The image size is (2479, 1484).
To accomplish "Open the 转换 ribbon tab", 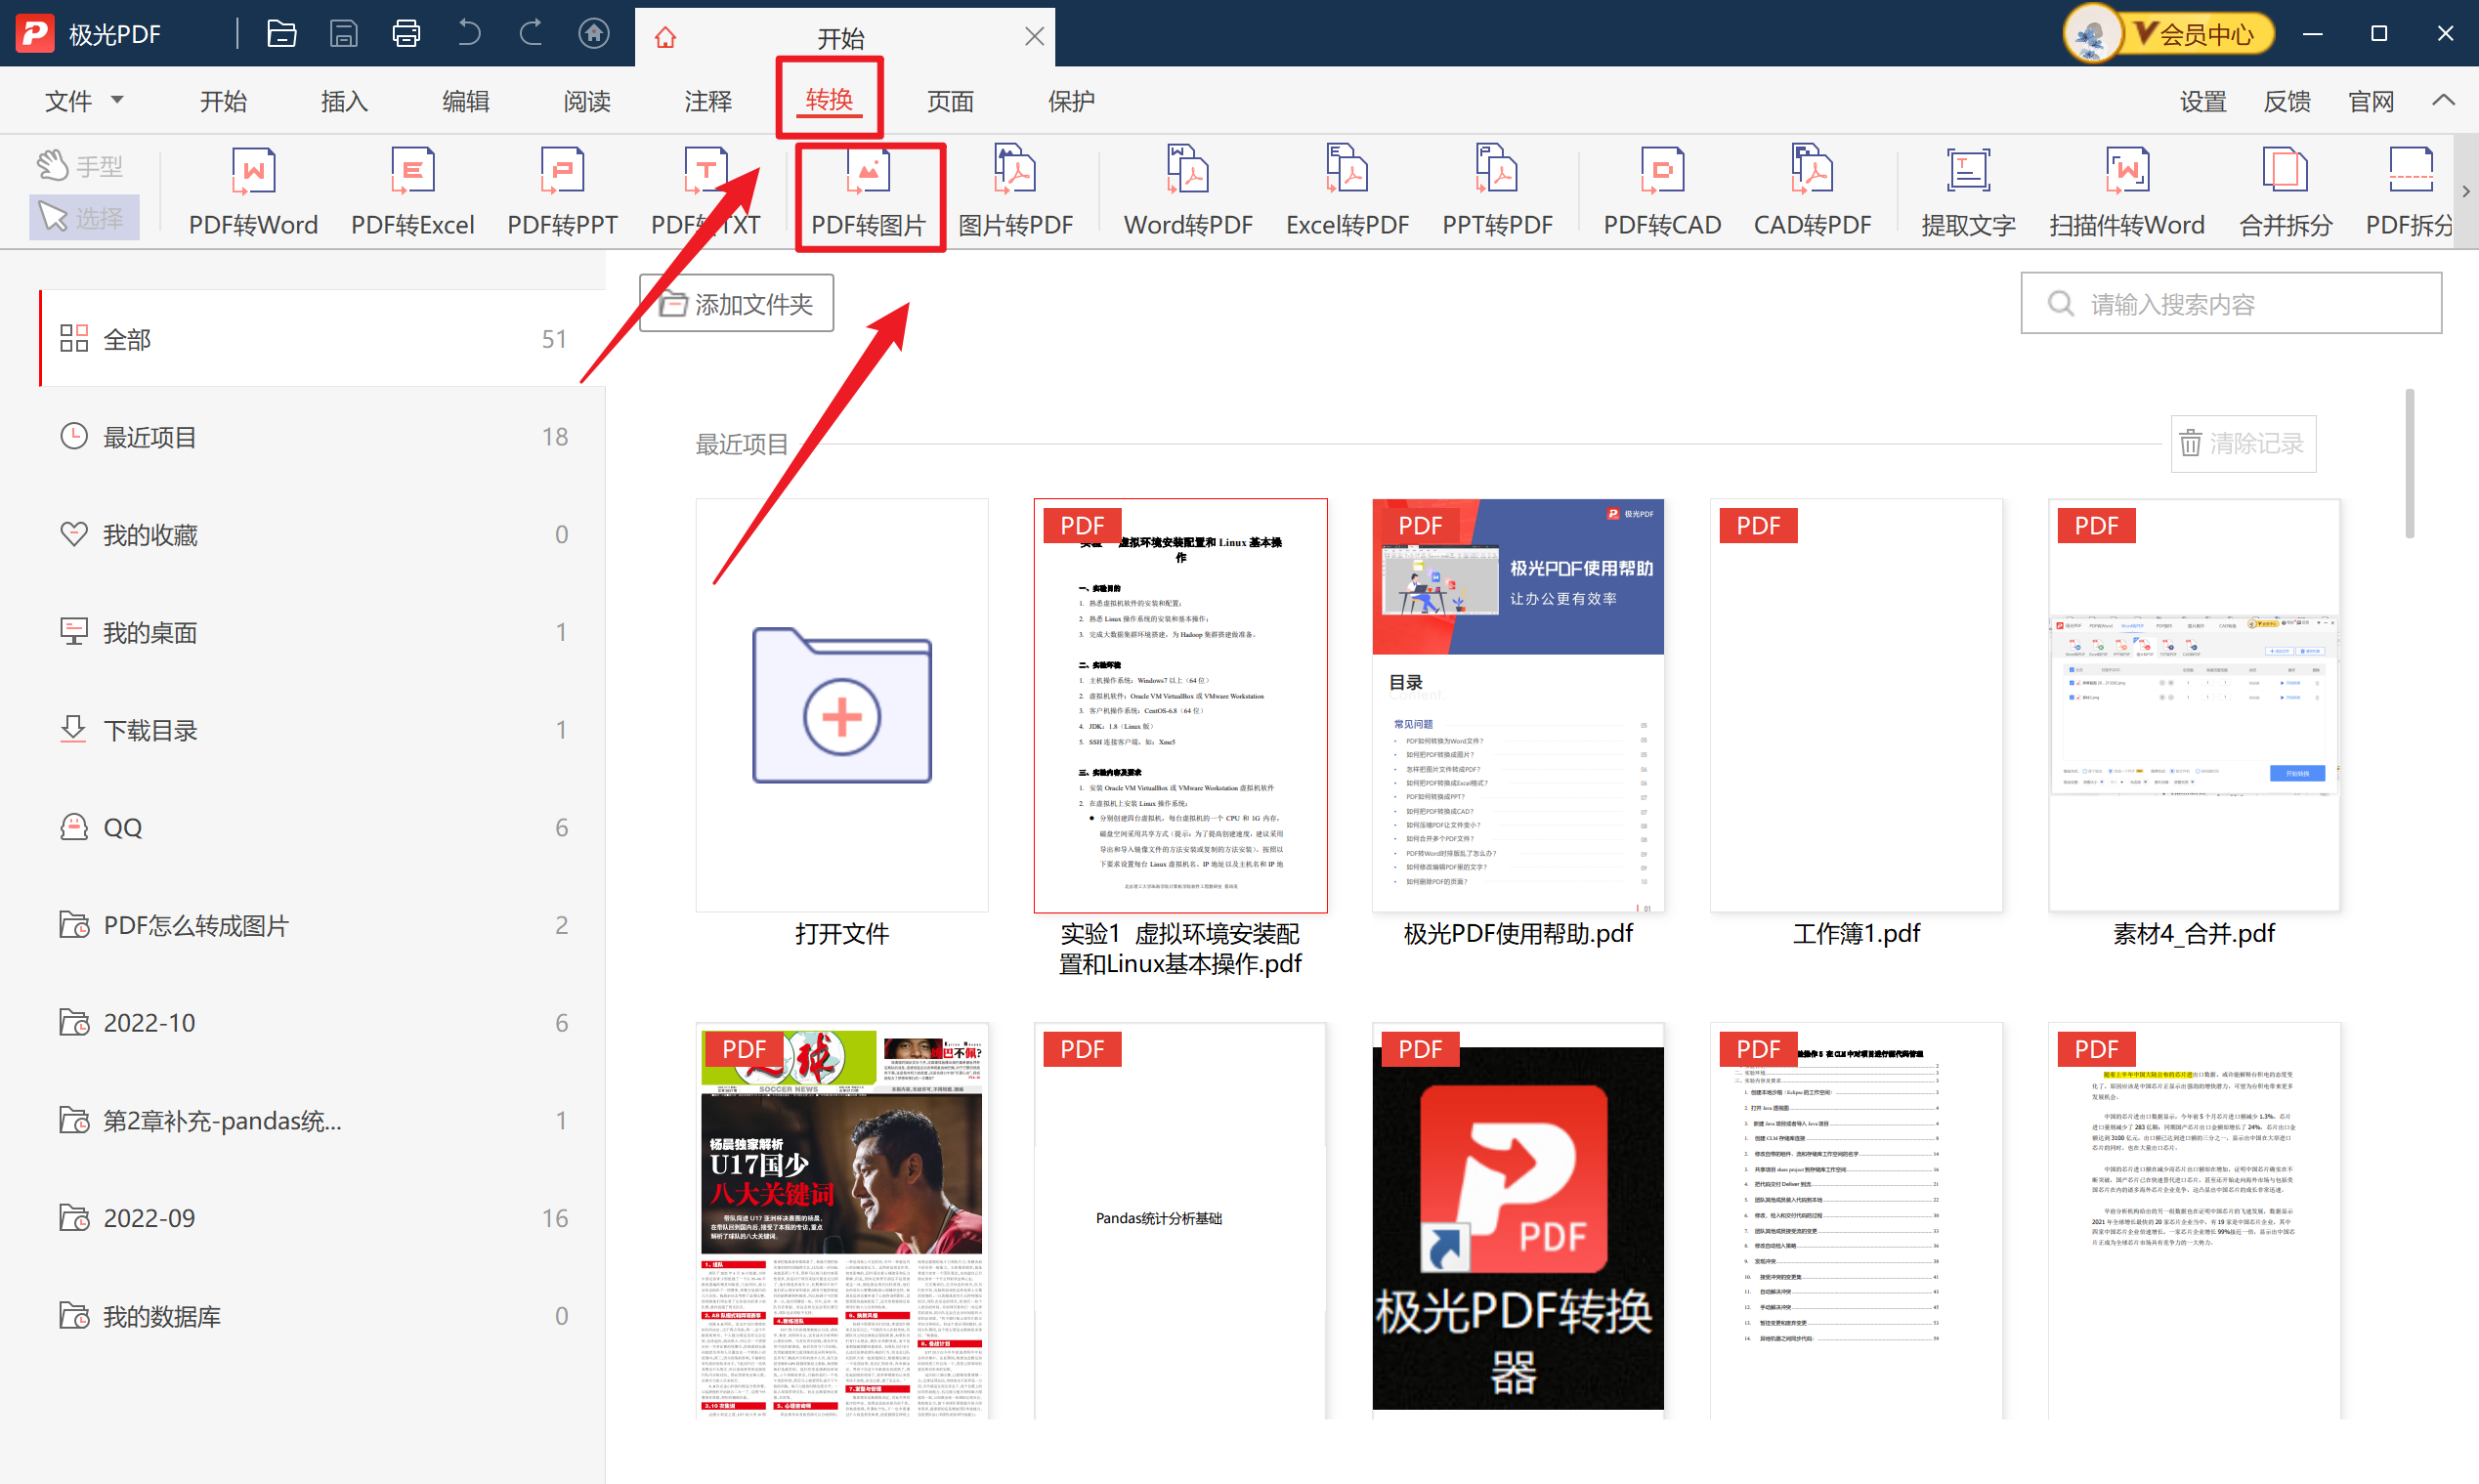I will coord(829,100).
